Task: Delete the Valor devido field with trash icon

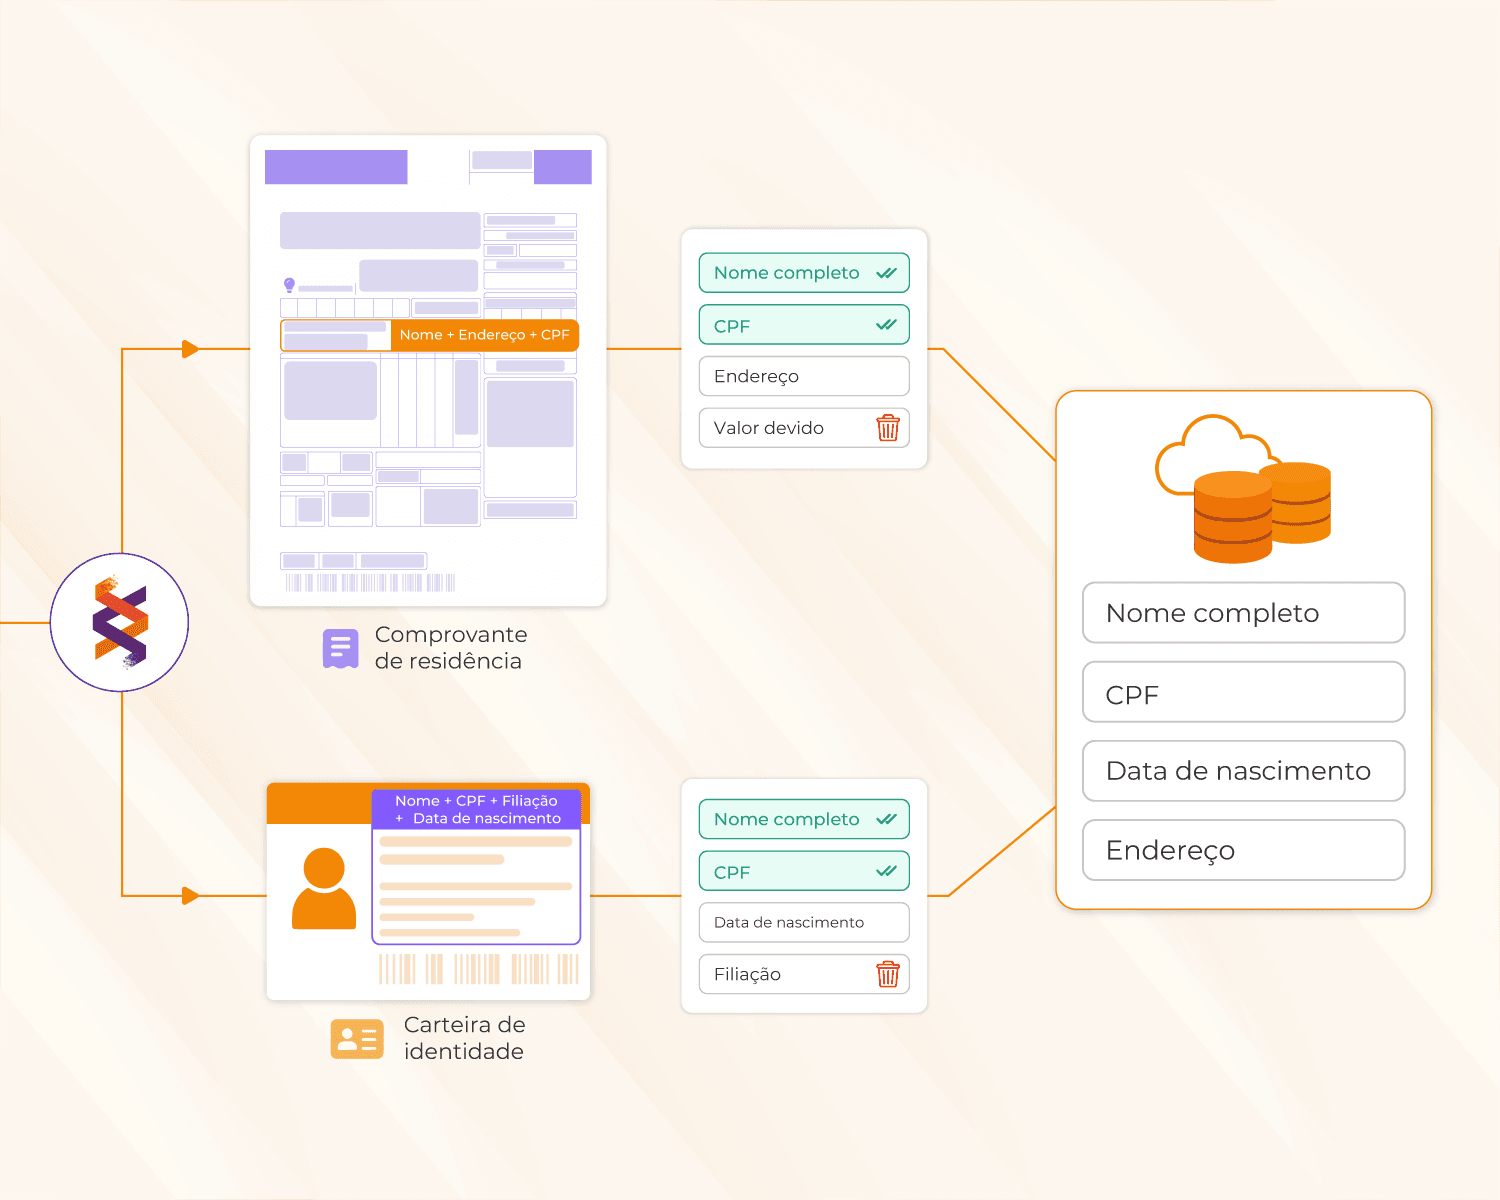Action: tap(887, 428)
